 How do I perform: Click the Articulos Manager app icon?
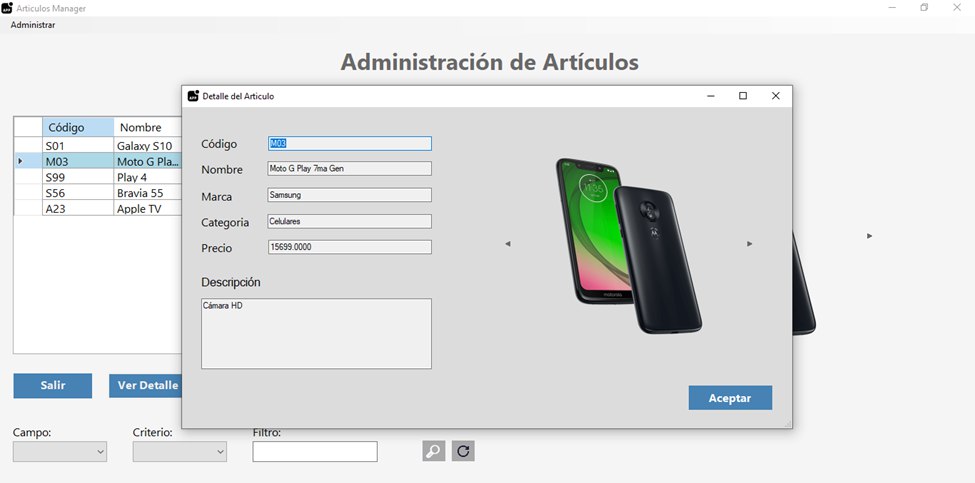coord(7,8)
